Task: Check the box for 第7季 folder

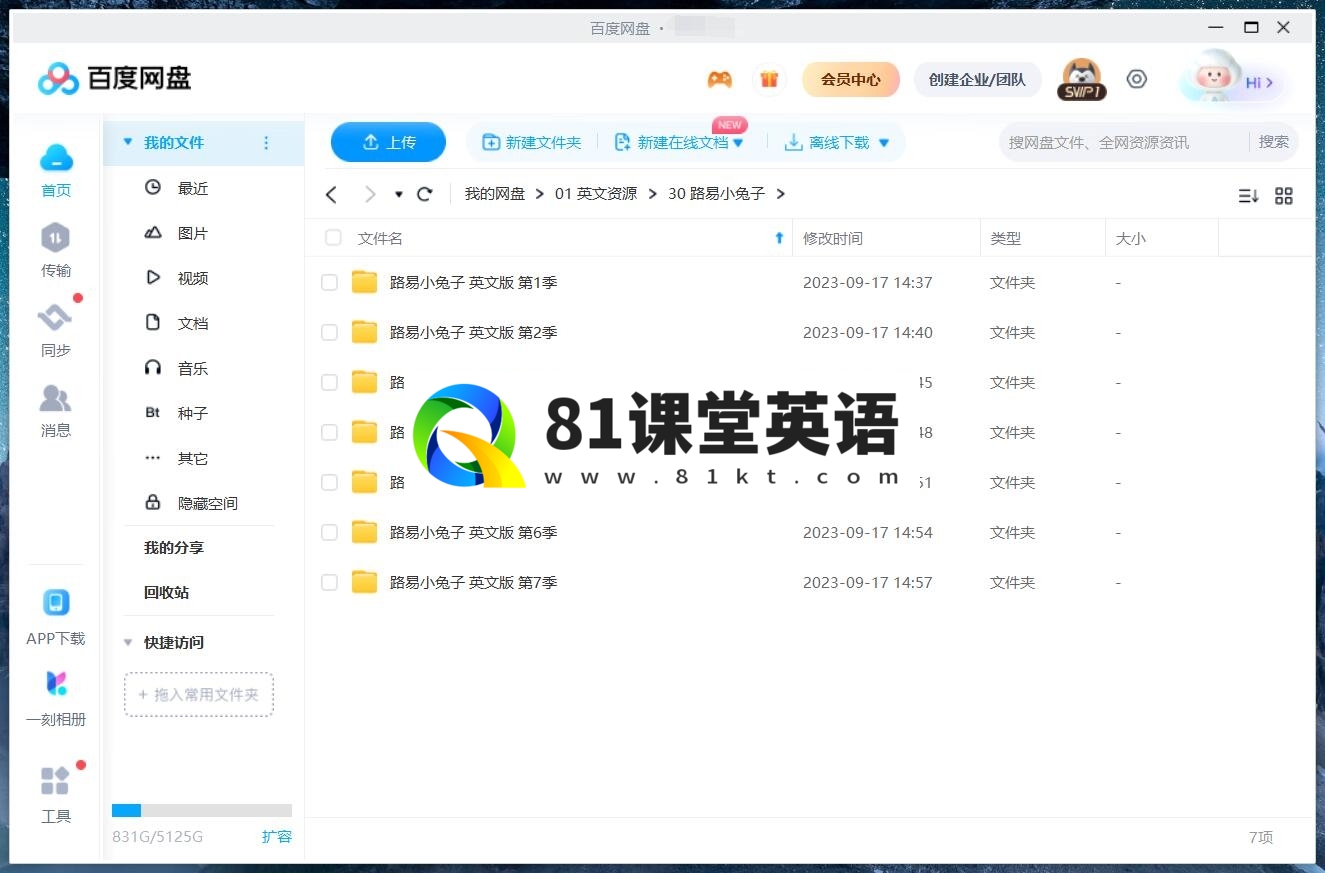Action: pos(329,583)
